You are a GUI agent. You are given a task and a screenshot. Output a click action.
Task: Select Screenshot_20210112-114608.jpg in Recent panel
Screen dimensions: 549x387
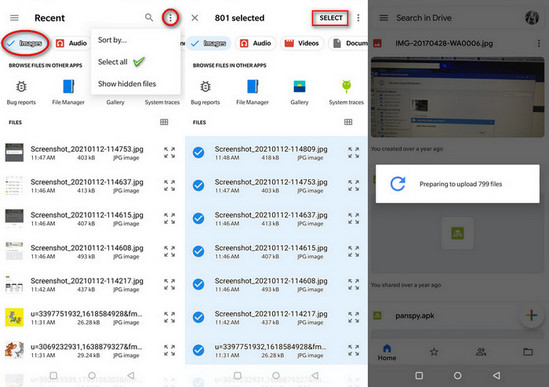(x=87, y=251)
